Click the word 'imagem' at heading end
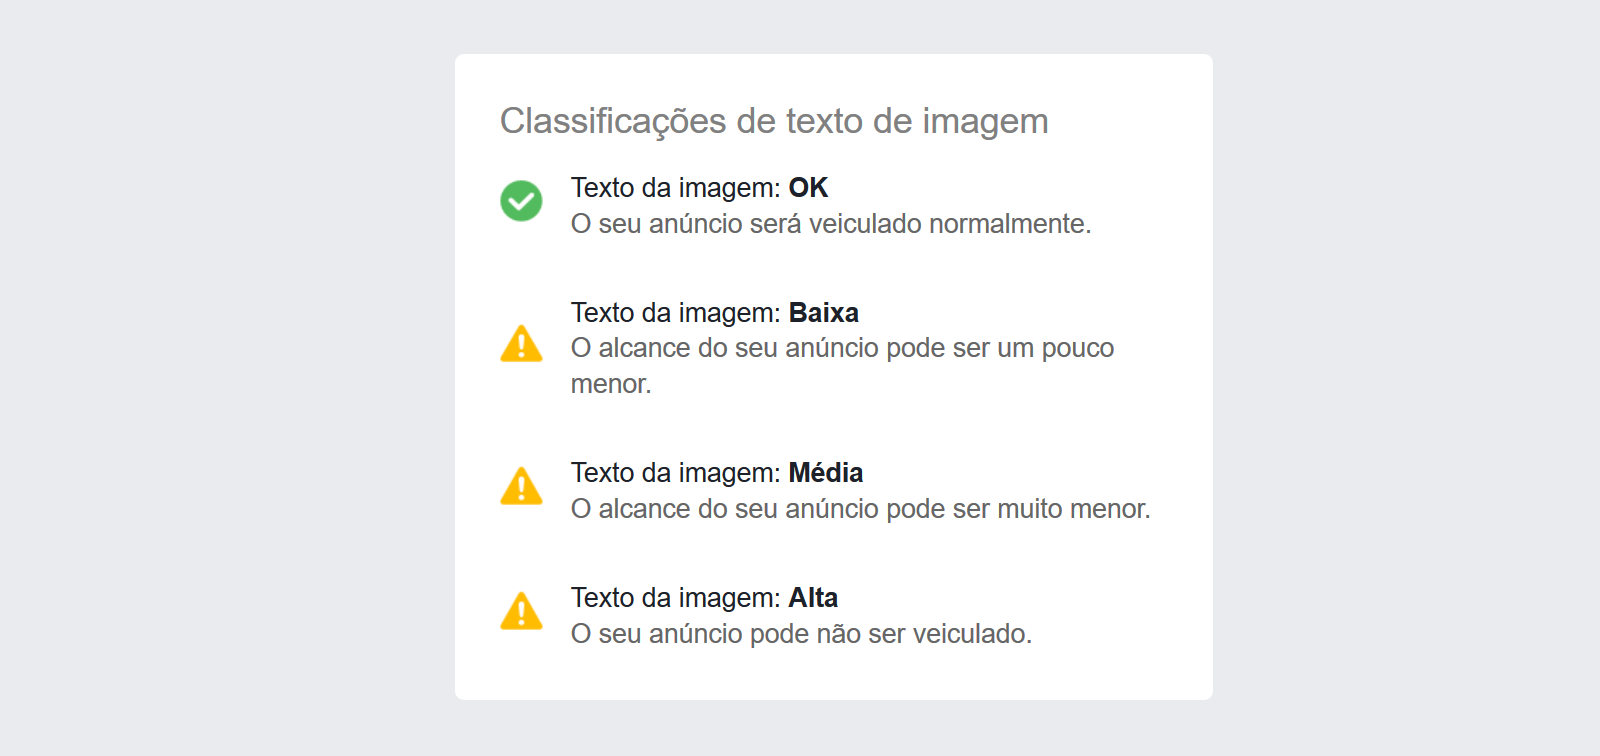The image size is (1600, 756). (x=985, y=123)
